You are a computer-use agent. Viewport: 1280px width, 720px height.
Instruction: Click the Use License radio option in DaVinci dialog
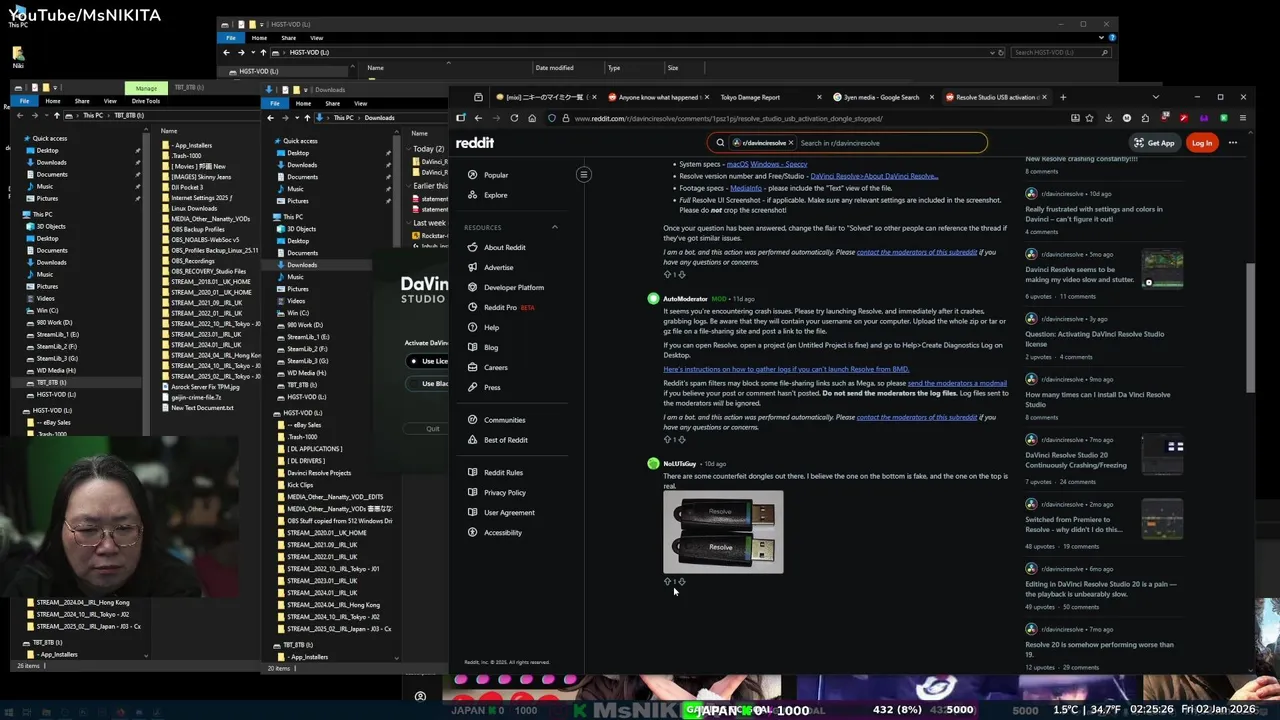[x=414, y=361]
